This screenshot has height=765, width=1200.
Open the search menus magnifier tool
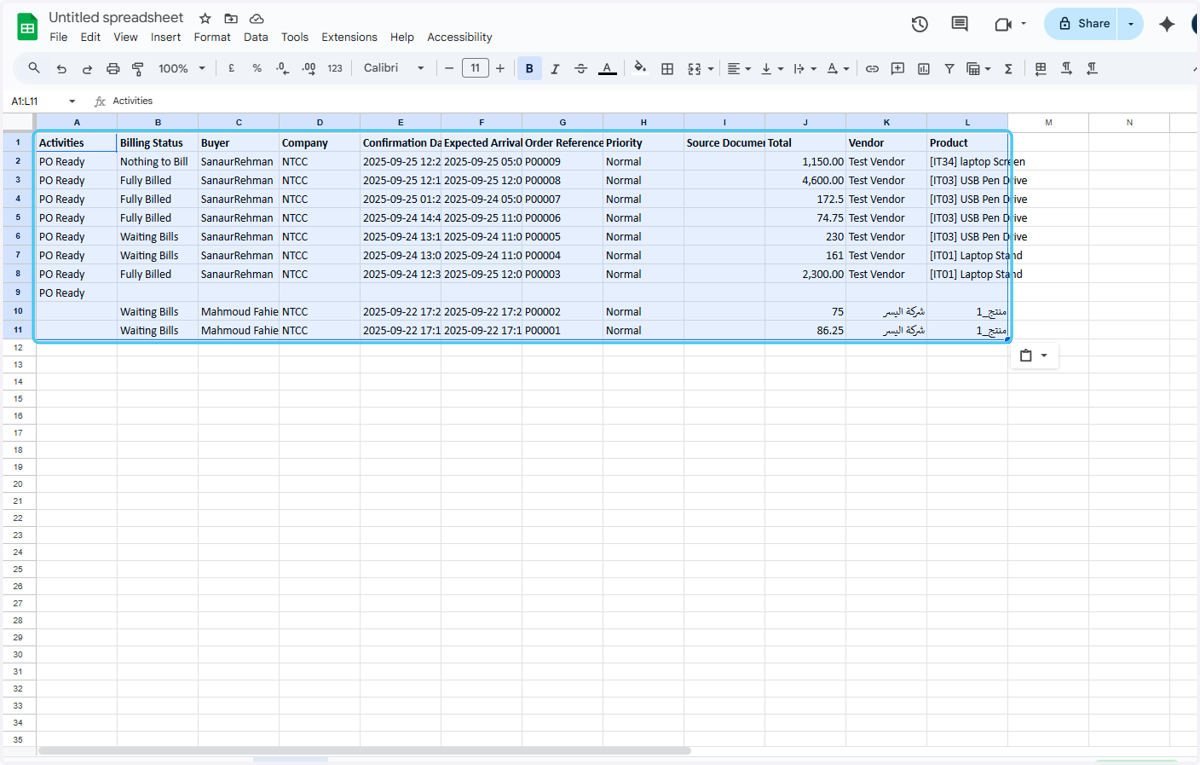34,68
